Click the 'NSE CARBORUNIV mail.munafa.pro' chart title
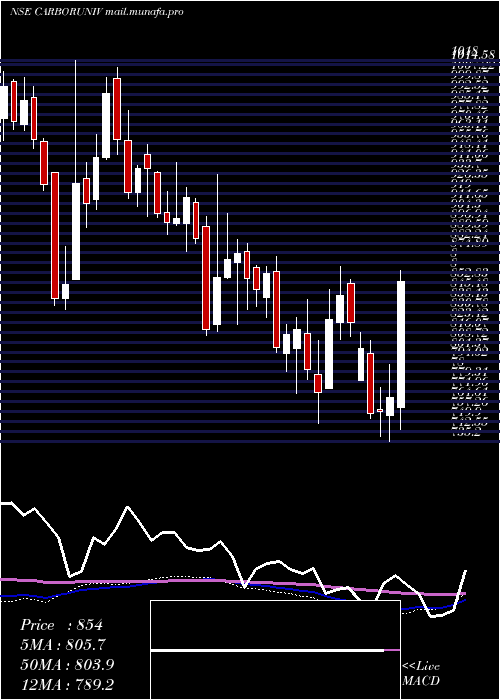500x700 pixels. [96, 12]
